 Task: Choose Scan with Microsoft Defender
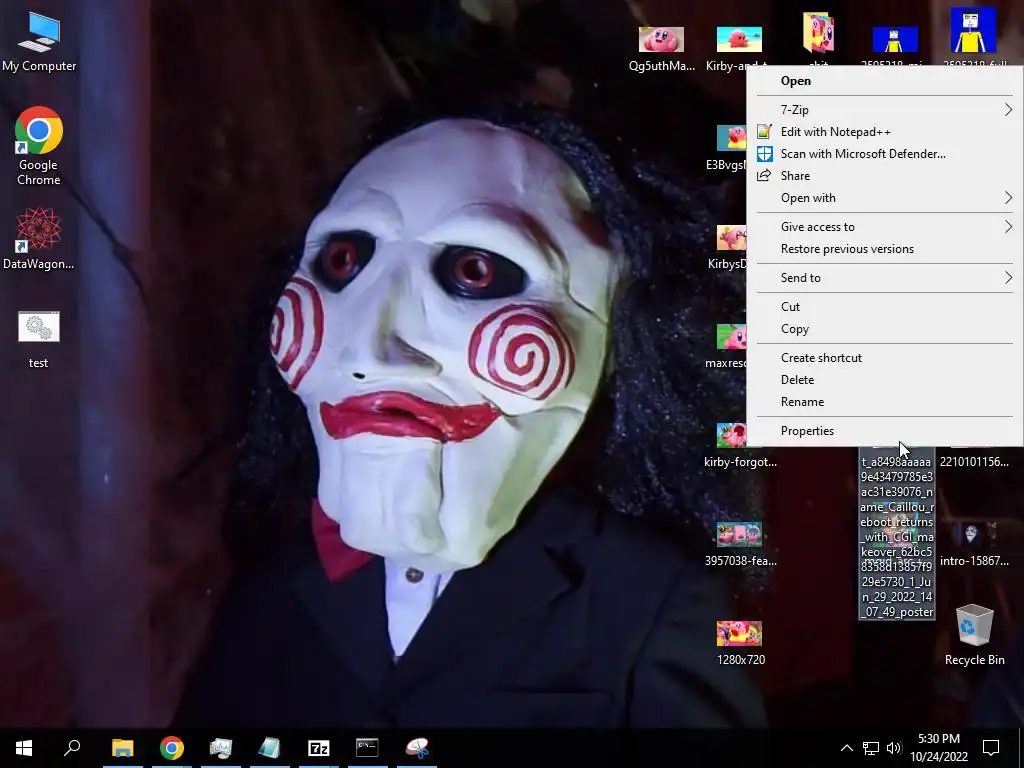click(885, 154)
